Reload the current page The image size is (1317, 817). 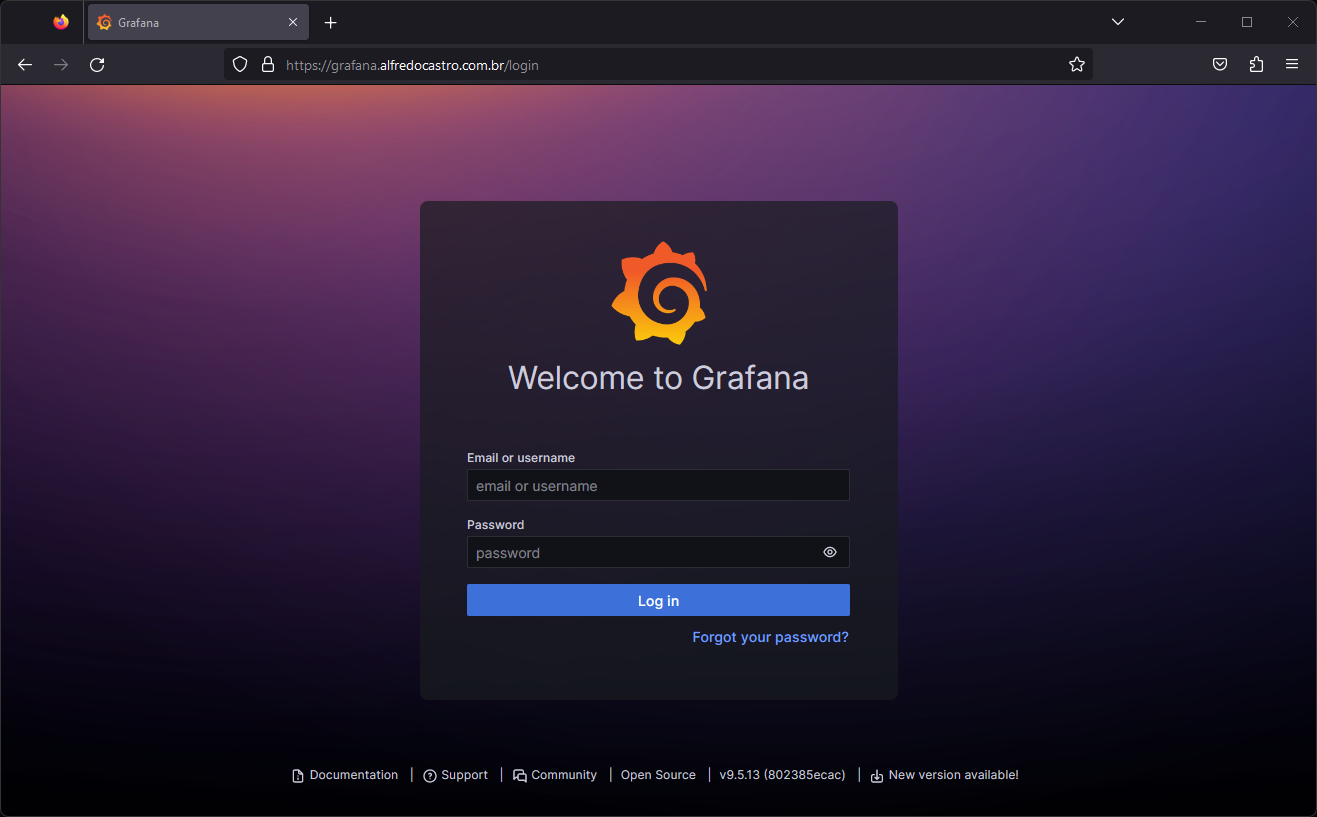click(x=97, y=64)
